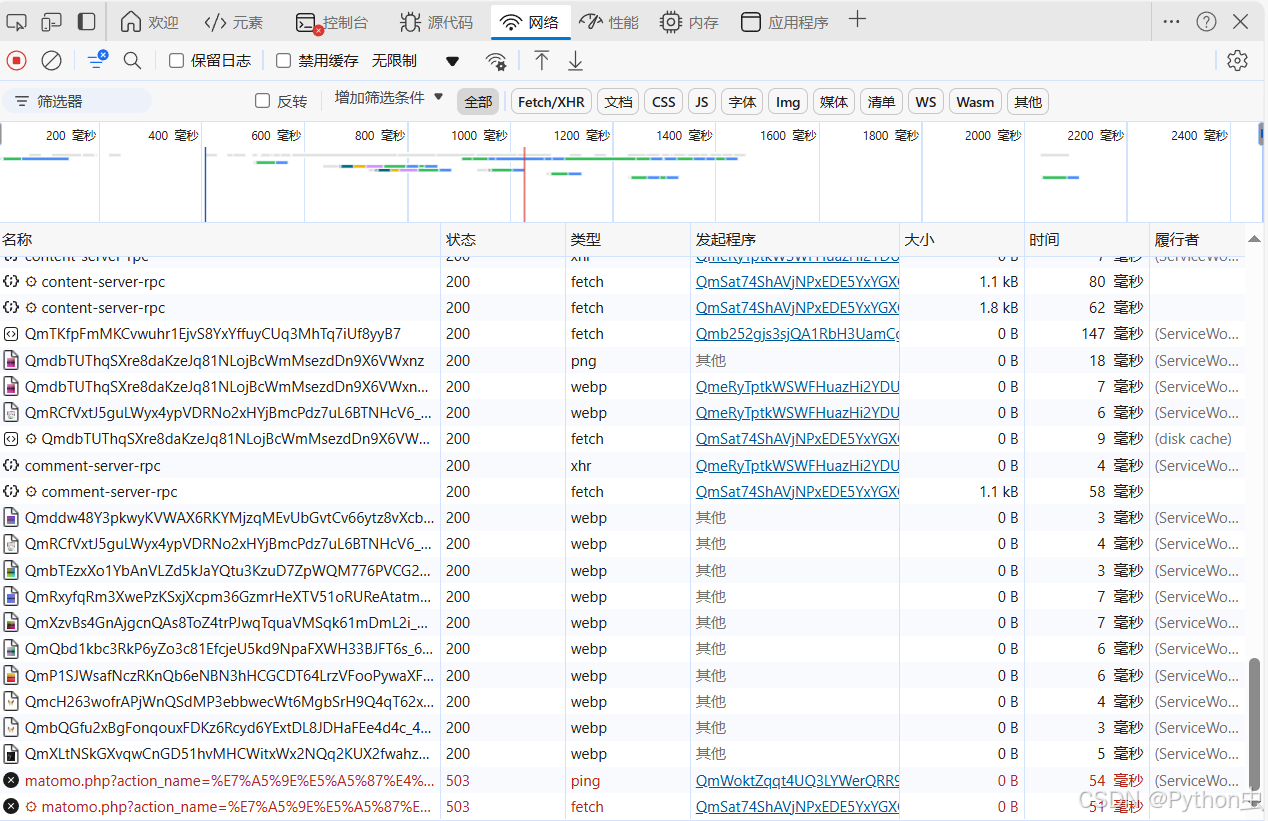Click the stop recording network log button
The width and height of the screenshot is (1268, 821).
16,61
